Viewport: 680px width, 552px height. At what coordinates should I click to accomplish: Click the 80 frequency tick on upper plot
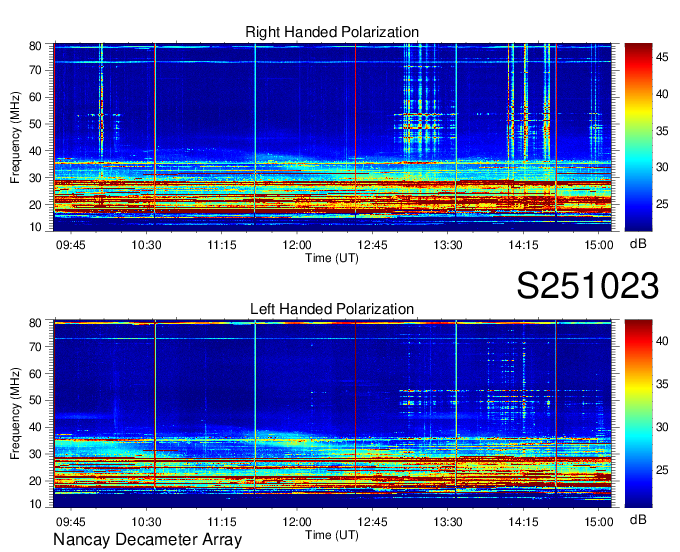[x=35, y=46]
